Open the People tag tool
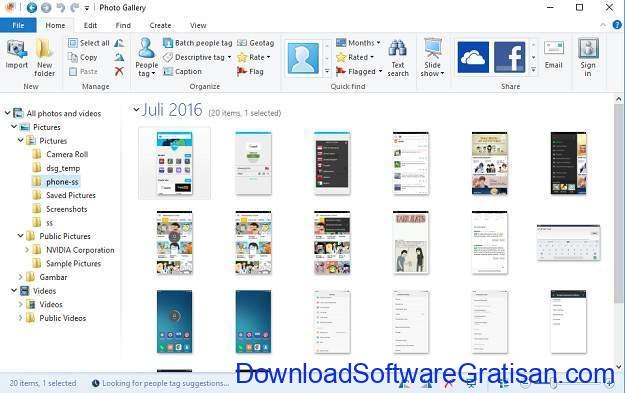The height and width of the screenshot is (393, 625). [x=146, y=57]
